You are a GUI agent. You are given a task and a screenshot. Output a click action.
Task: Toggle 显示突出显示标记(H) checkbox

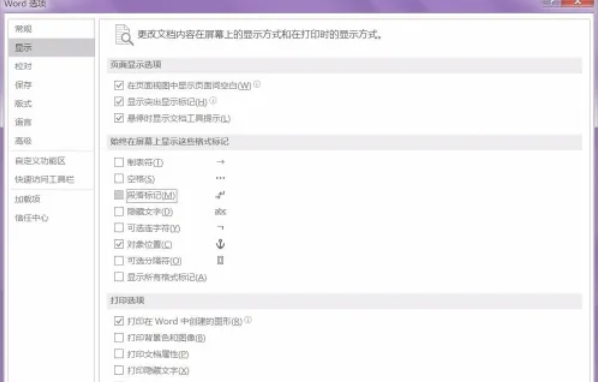pyautogui.click(x=119, y=101)
